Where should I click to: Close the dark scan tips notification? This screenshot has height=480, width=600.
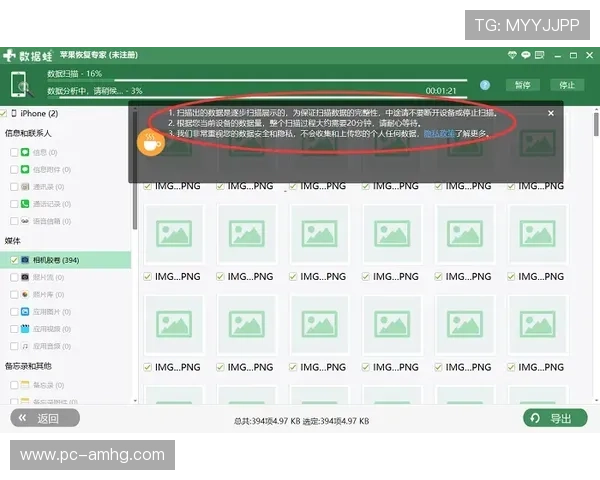(x=551, y=113)
